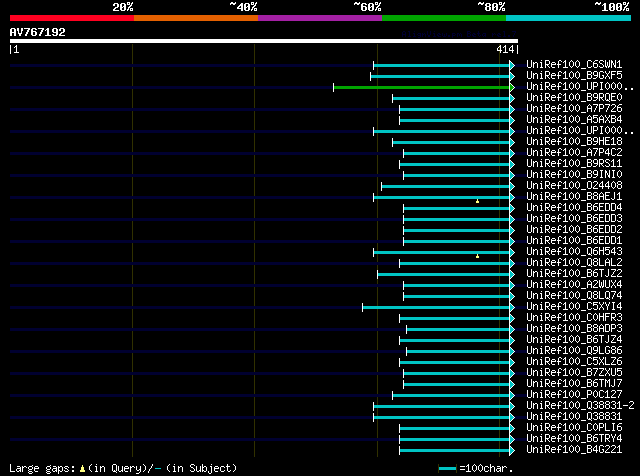This screenshot has width=640, height=476.
Task: Select the UniRef100_B6TJZ2 label
Action: point(574,274)
